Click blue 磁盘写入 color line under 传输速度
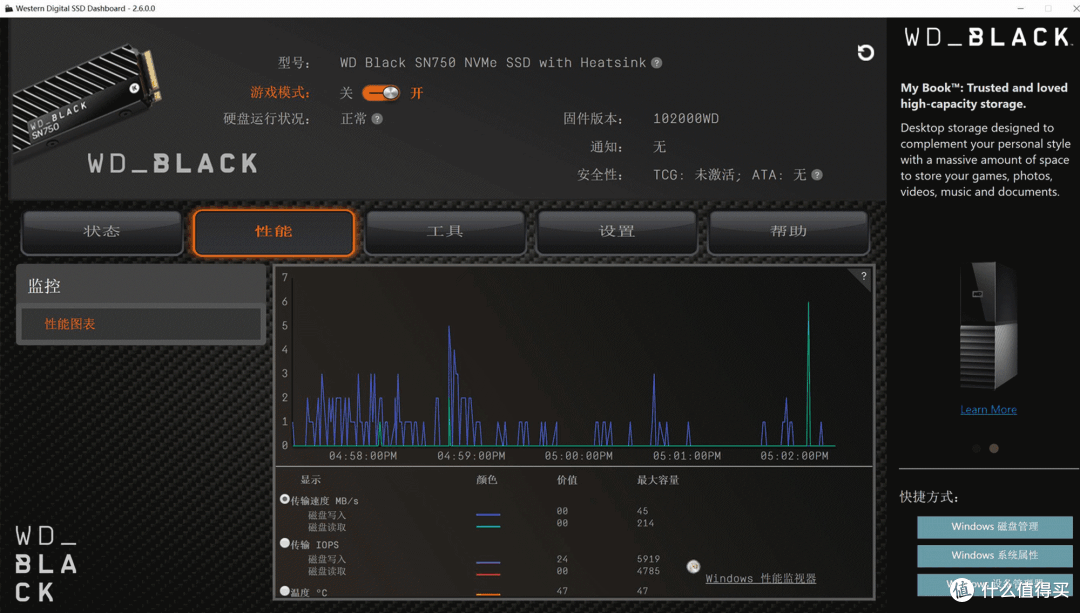The image size is (1080, 613). [x=488, y=515]
